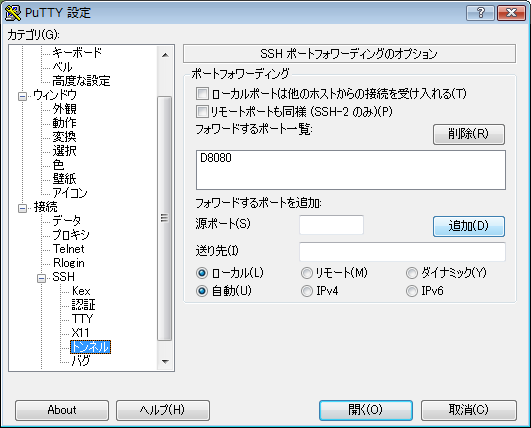Click the 追加(D) button
The height and width of the screenshot is (428, 531).
(x=469, y=226)
